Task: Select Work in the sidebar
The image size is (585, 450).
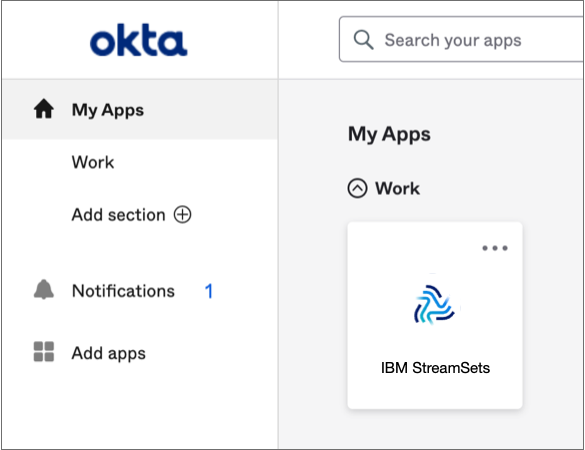Action: (93, 162)
